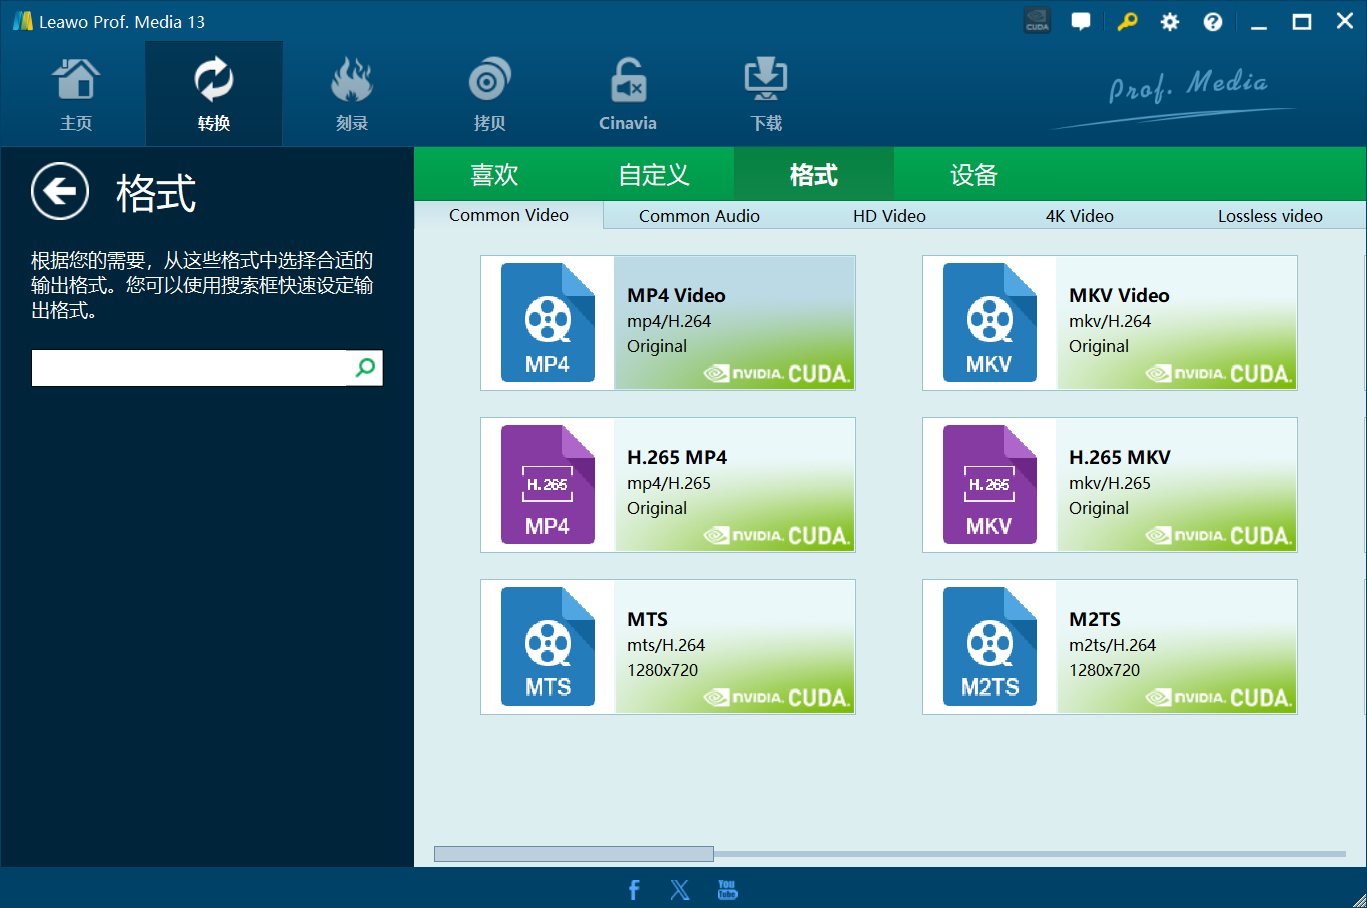Open the Cinavia removal module
The image size is (1367, 908).
pyautogui.click(x=627, y=95)
